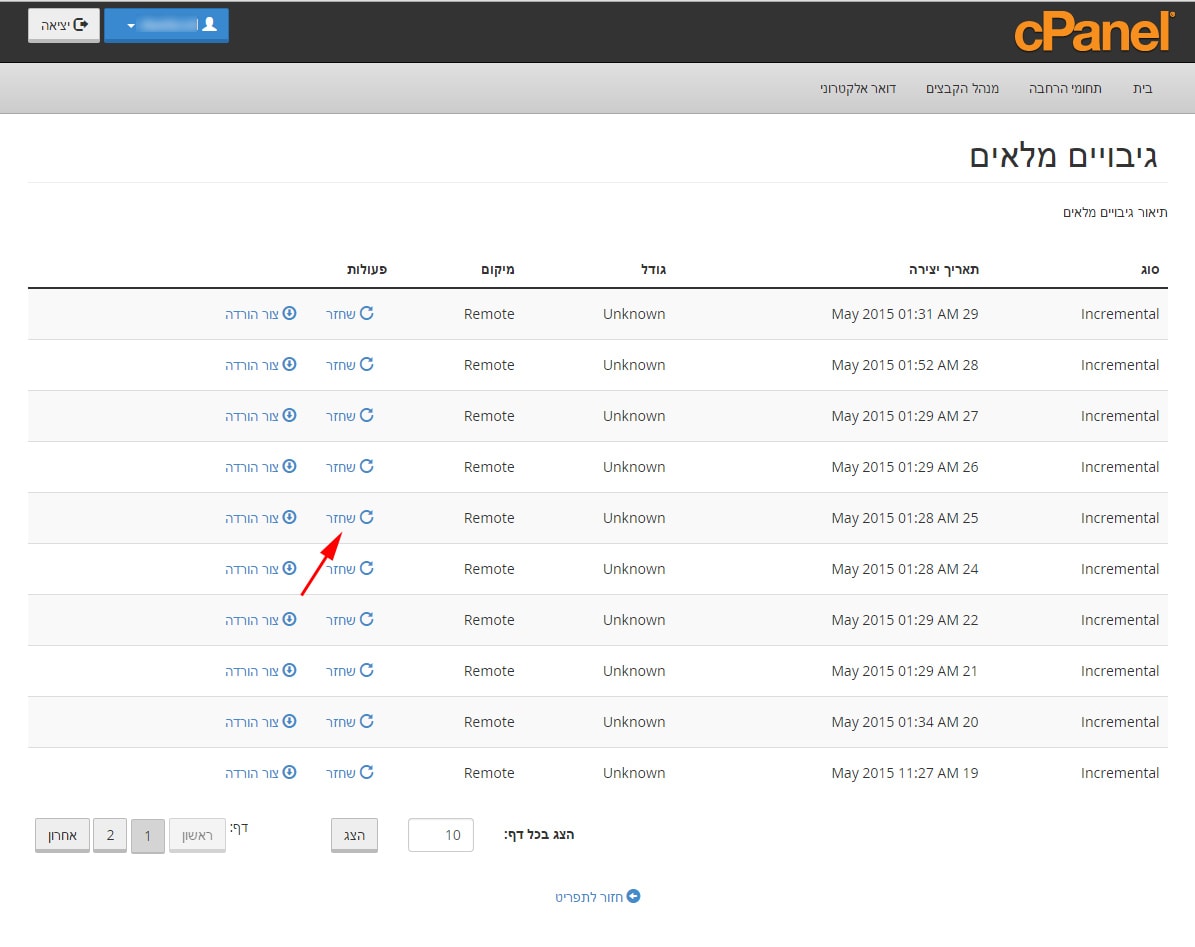The height and width of the screenshot is (947, 1195).
Task: Click restore icon for May 25 backup
Action: [367, 517]
